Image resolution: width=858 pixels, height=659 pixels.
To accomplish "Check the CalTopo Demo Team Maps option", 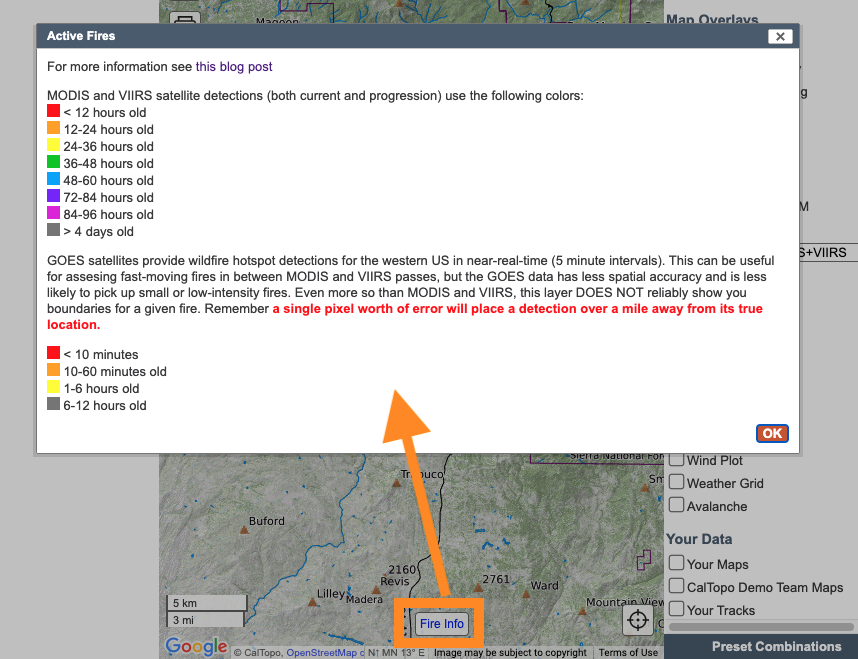I will click(x=676, y=587).
